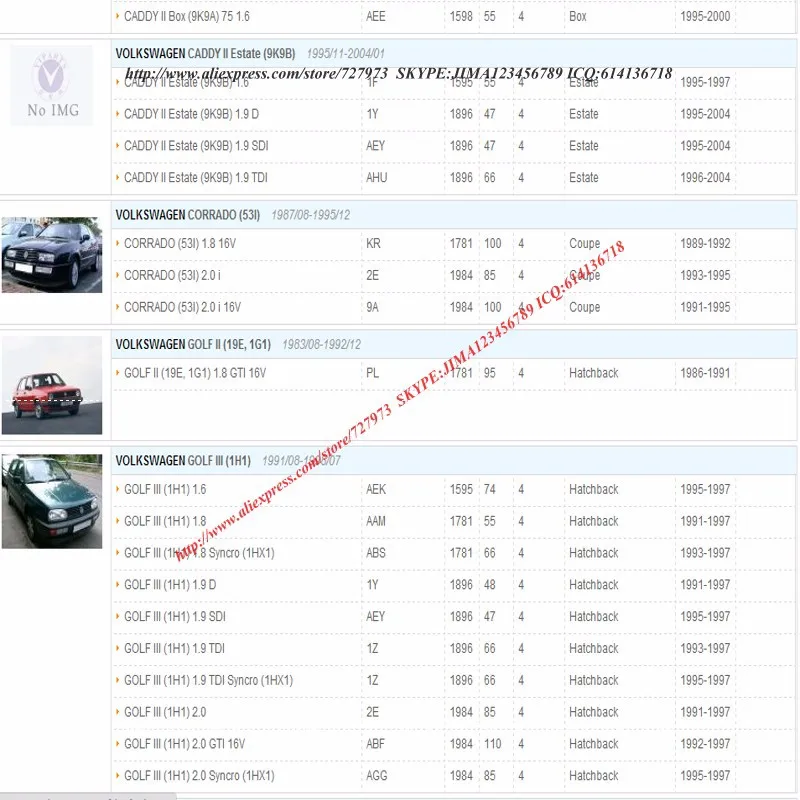Image resolution: width=800 pixels, height=800 pixels.
Task: Select CADDY II Estate (9K9B) 1.9 SDI
Action: (196, 145)
